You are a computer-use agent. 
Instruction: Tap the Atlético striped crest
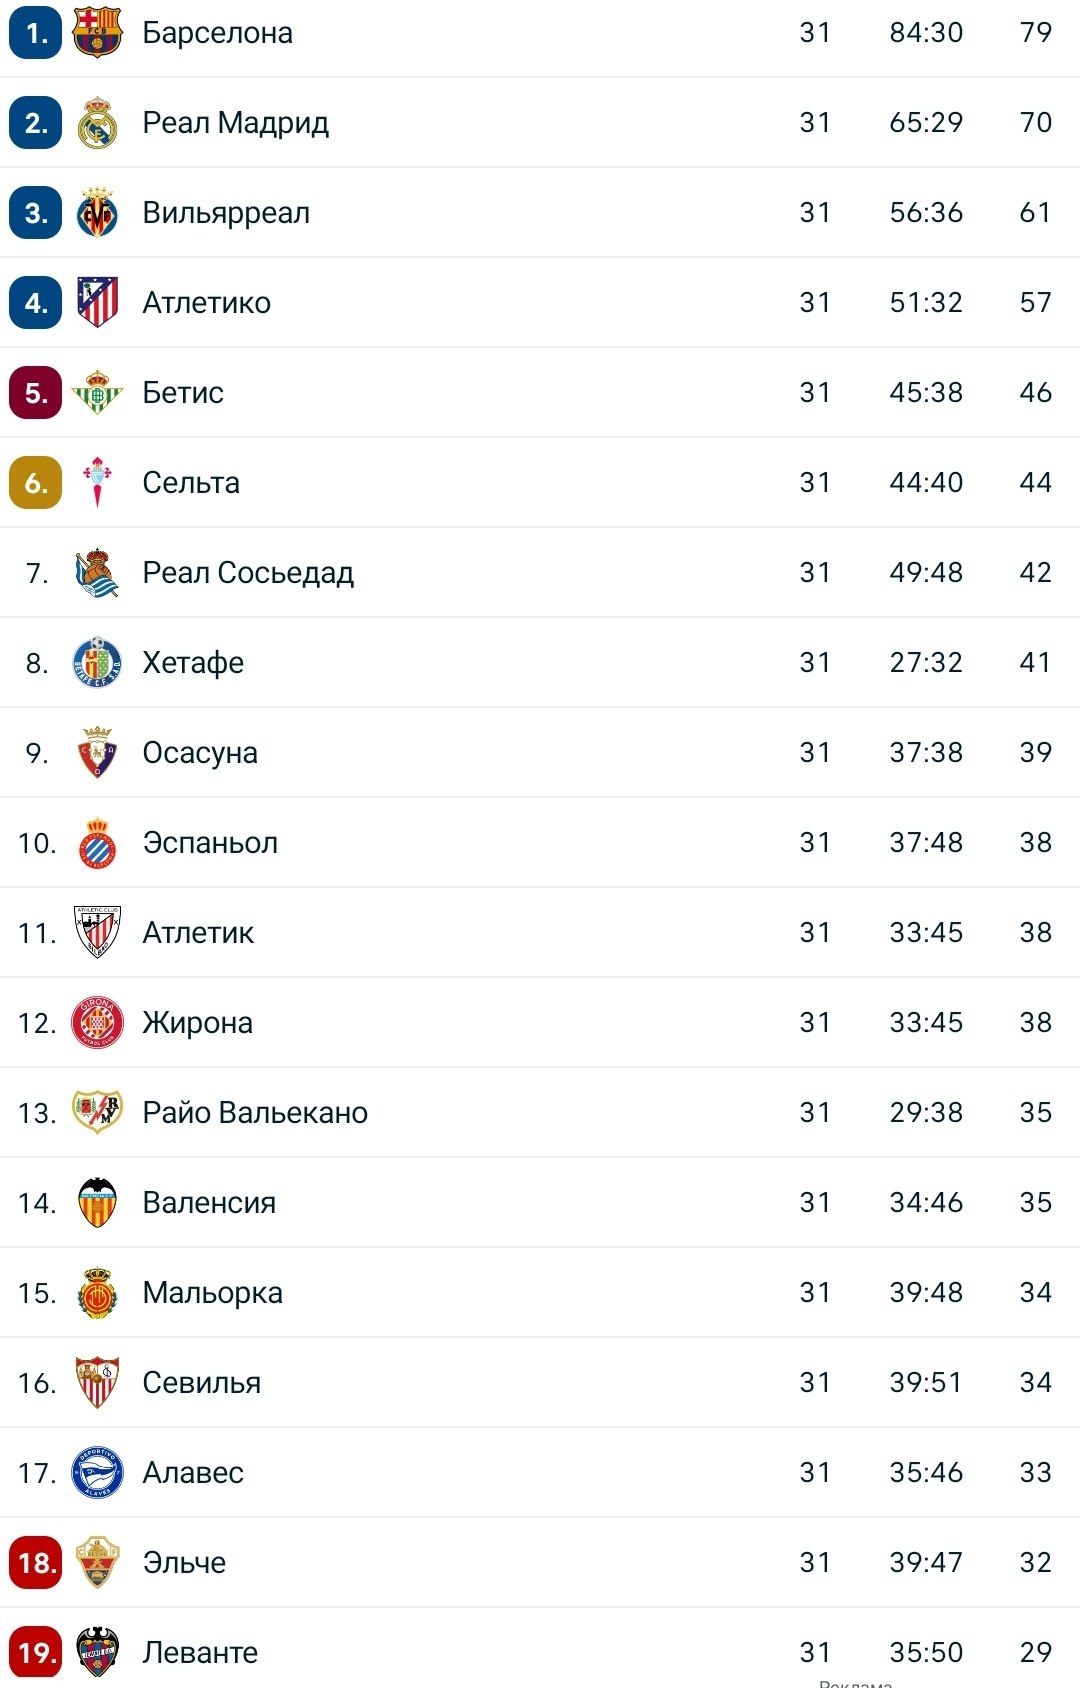(x=97, y=302)
